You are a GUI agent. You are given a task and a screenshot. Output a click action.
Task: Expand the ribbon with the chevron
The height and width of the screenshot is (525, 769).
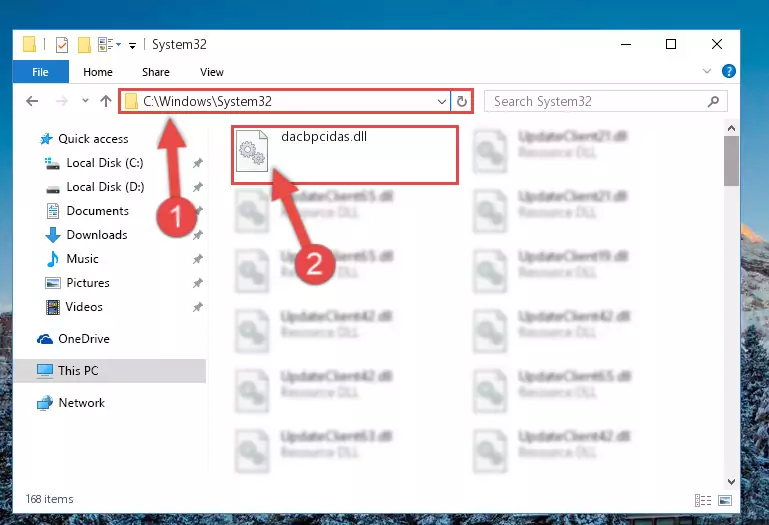click(x=707, y=71)
